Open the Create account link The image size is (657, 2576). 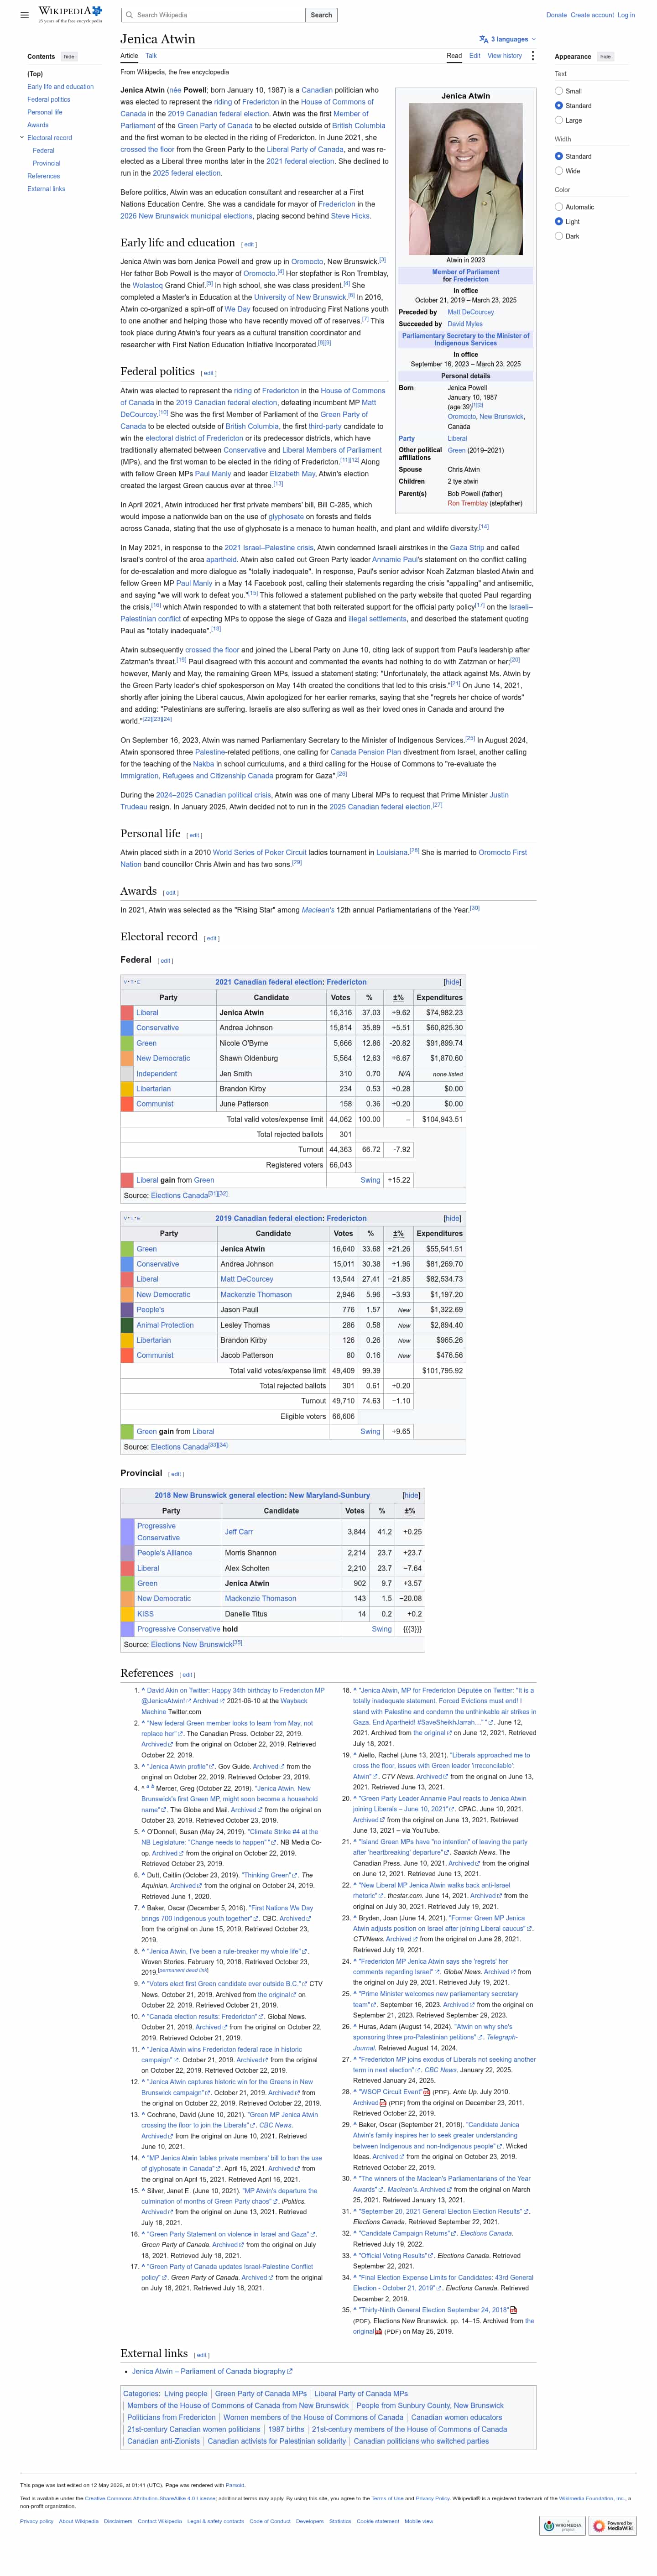click(x=592, y=15)
